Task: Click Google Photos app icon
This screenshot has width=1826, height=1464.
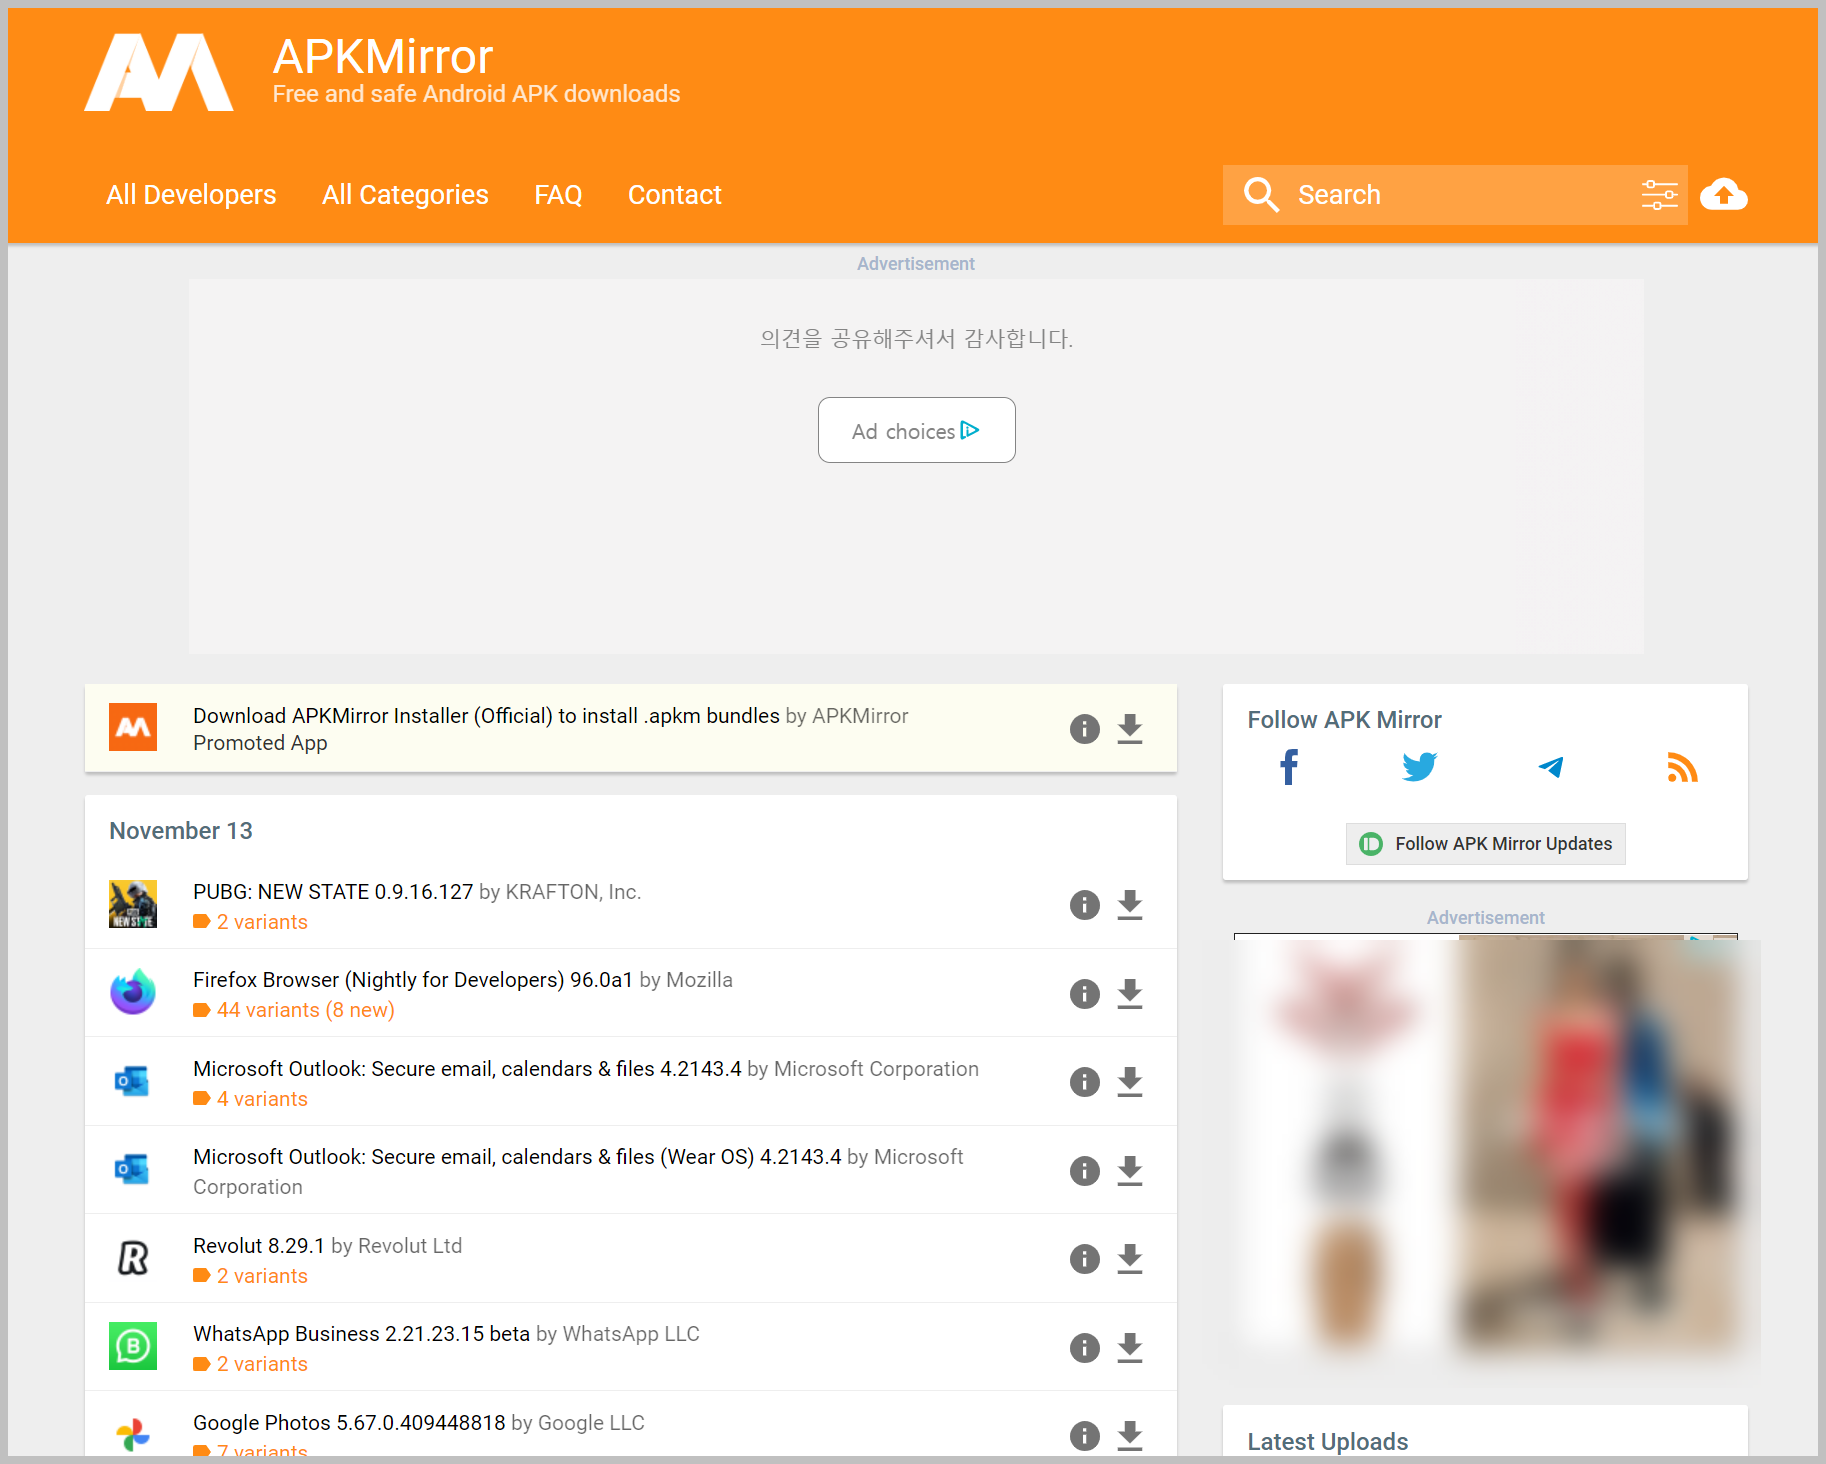Action: pos(133,1435)
